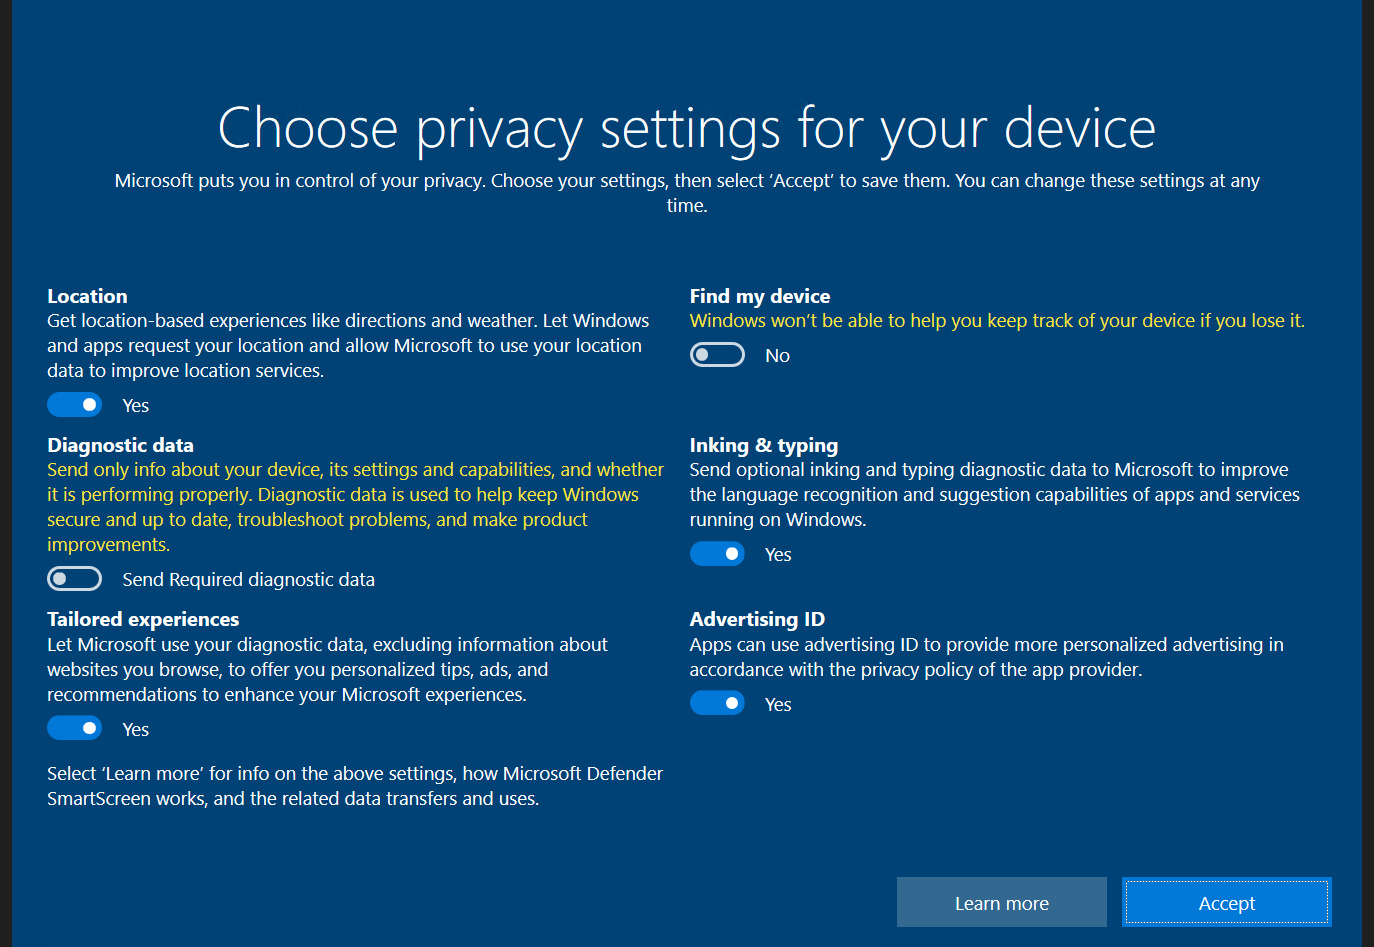The height and width of the screenshot is (947, 1374).
Task: Click the Inking & typing description paragraph
Action: [x=995, y=495]
